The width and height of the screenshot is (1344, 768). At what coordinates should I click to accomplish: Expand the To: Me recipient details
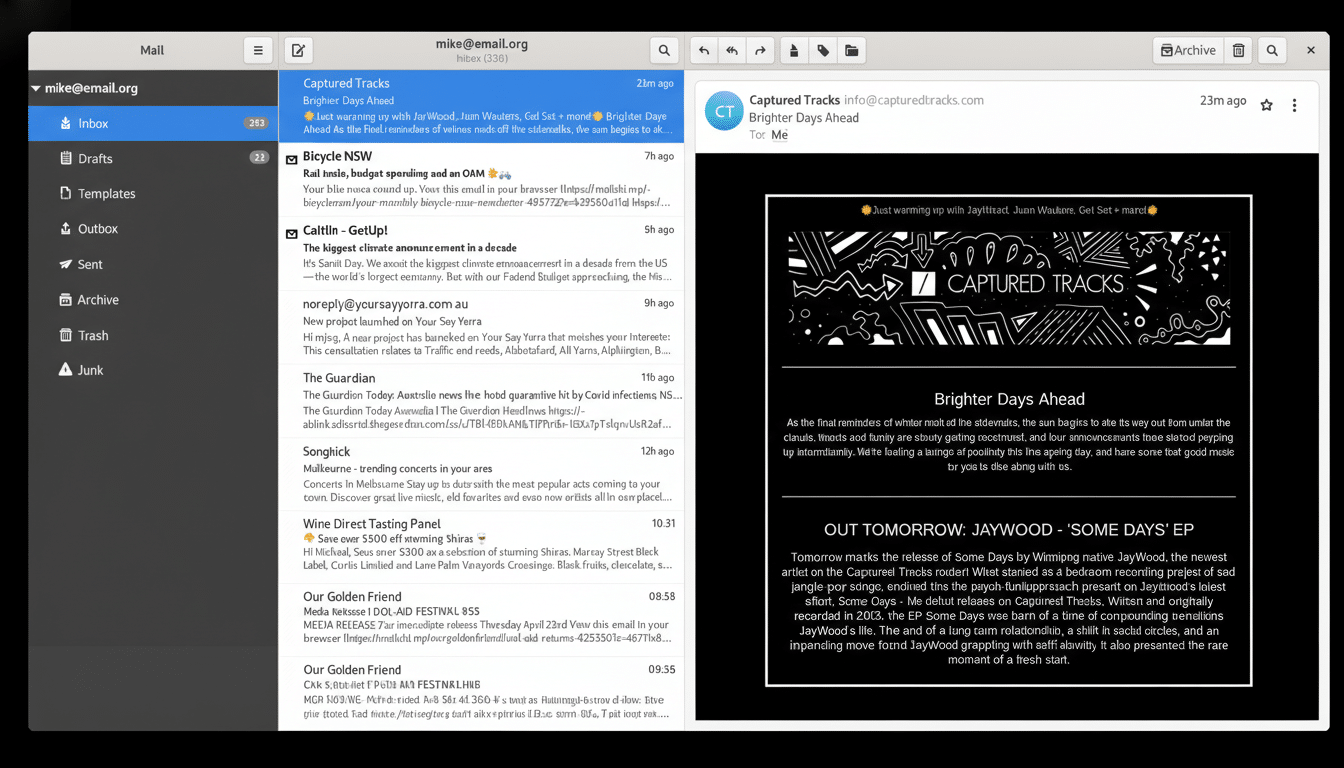coord(779,134)
